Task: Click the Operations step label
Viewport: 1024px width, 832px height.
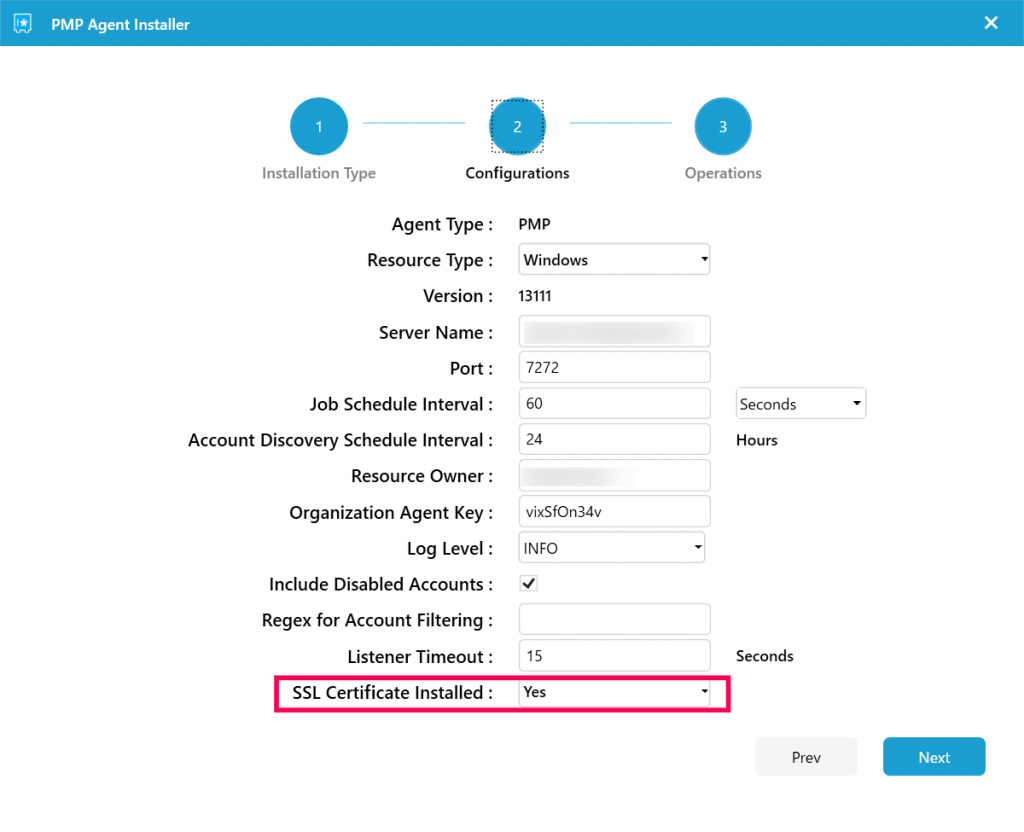Action: click(x=723, y=173)
